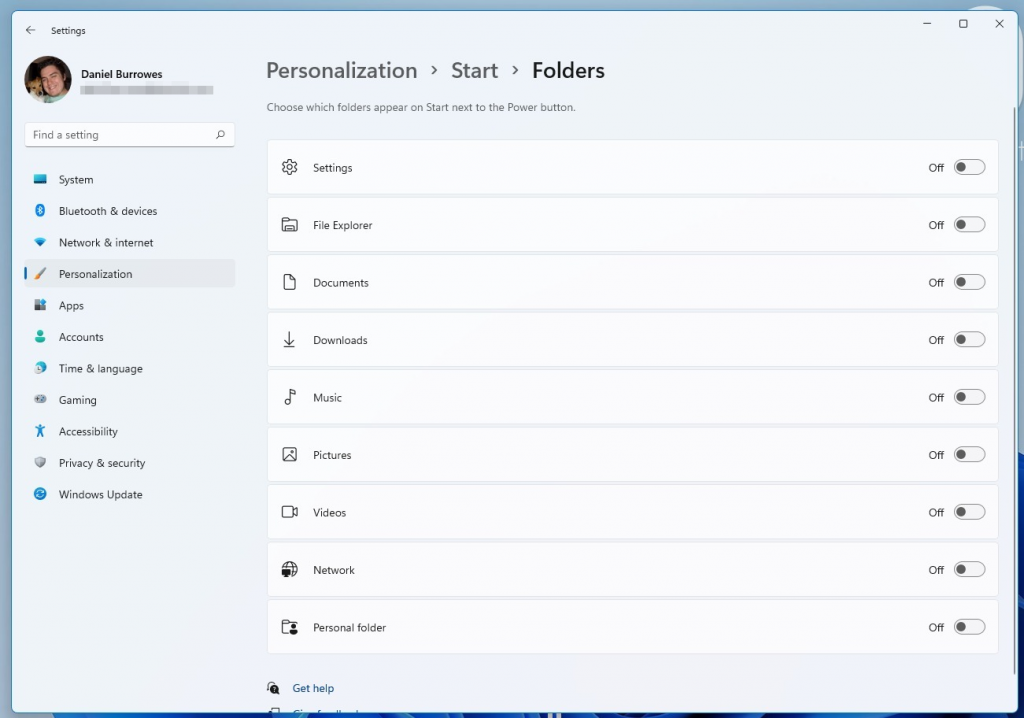Screen dimensions: 1024x718
Task: Click the Downloads arrow icon
Action: (289, 340)
